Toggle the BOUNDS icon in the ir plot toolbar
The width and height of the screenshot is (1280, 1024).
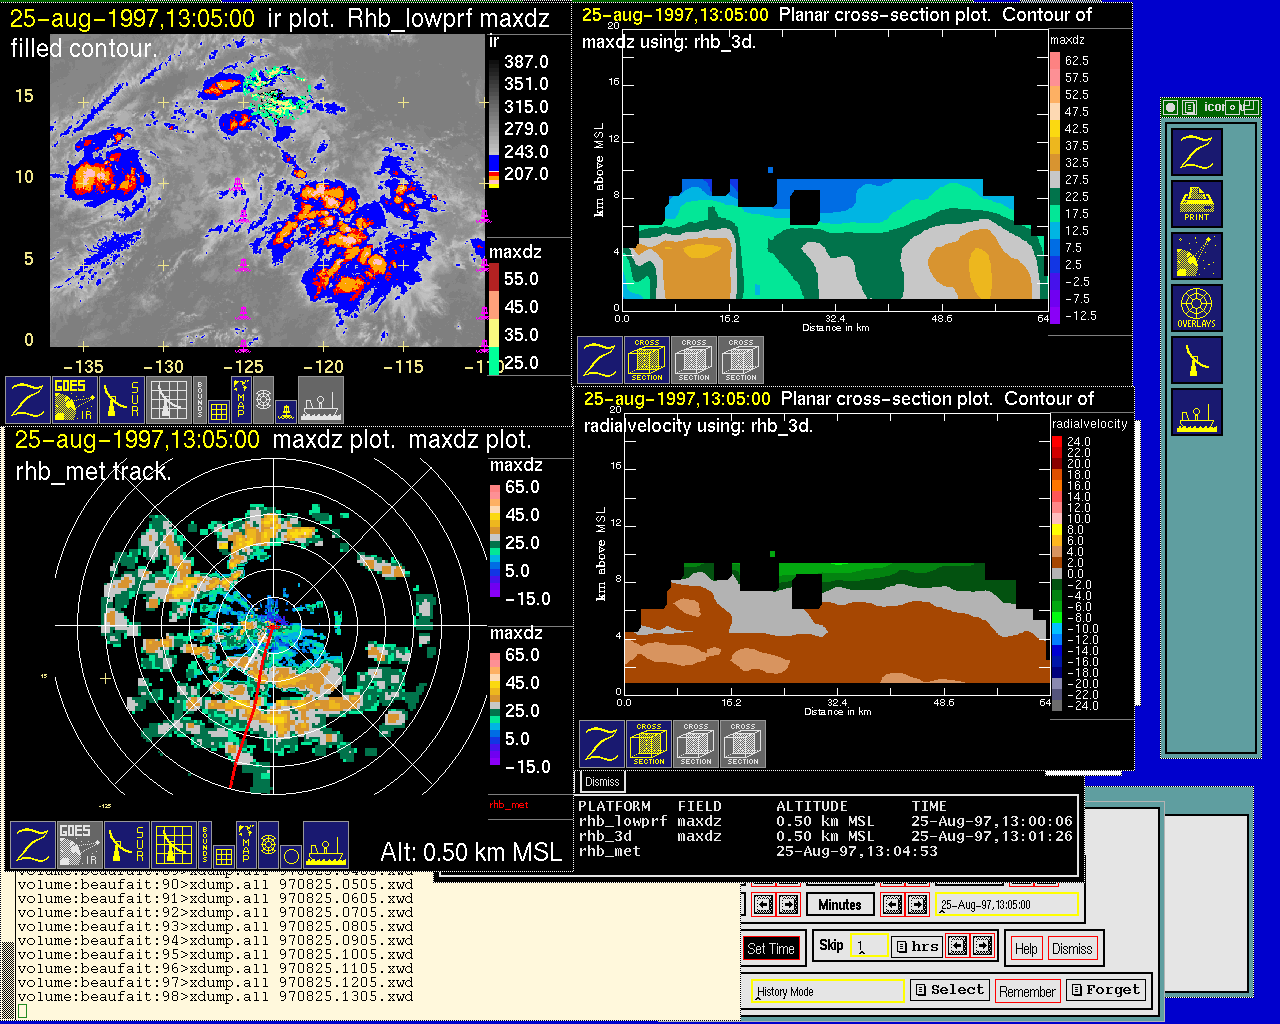(201, 398)
